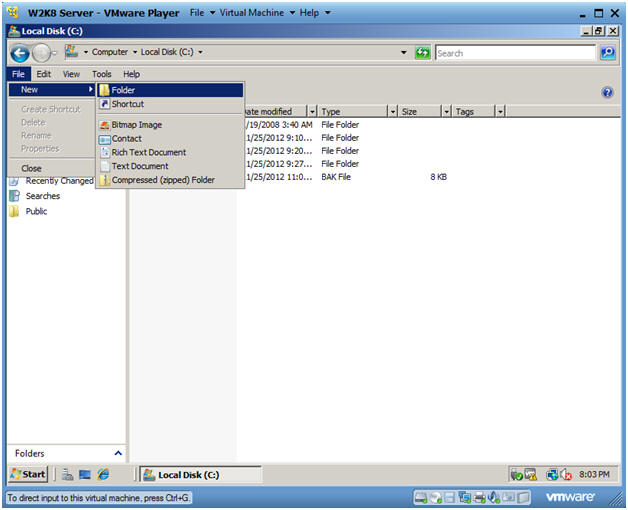
Task: Select Contact in New submenu
Action: (170, 139)
